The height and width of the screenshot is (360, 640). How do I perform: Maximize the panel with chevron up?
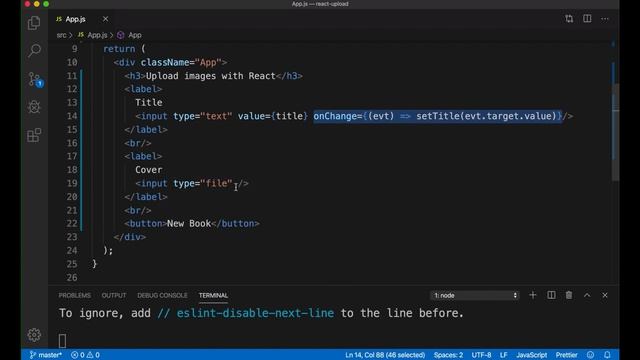coord(587,295)
